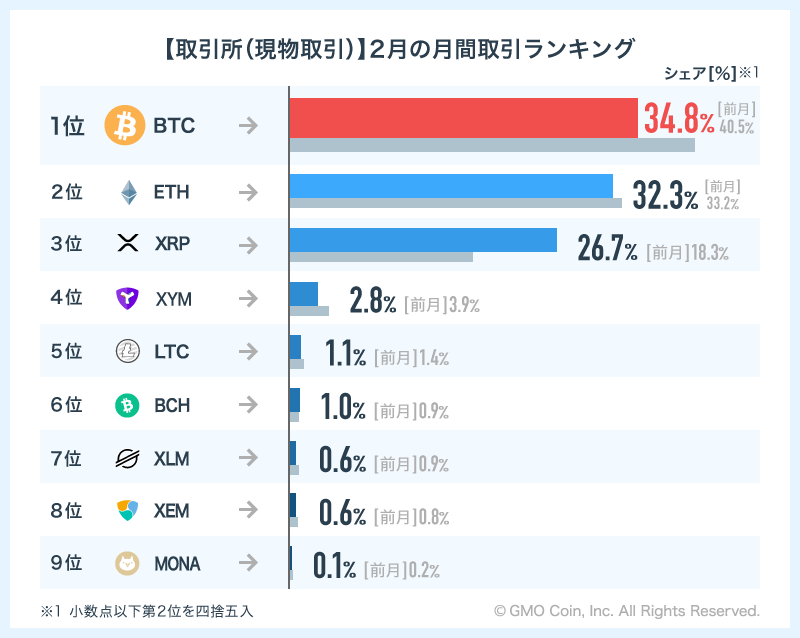Screen dimensions: 800x638
Task: Click the blue ETH share bar
Action: 450,186
